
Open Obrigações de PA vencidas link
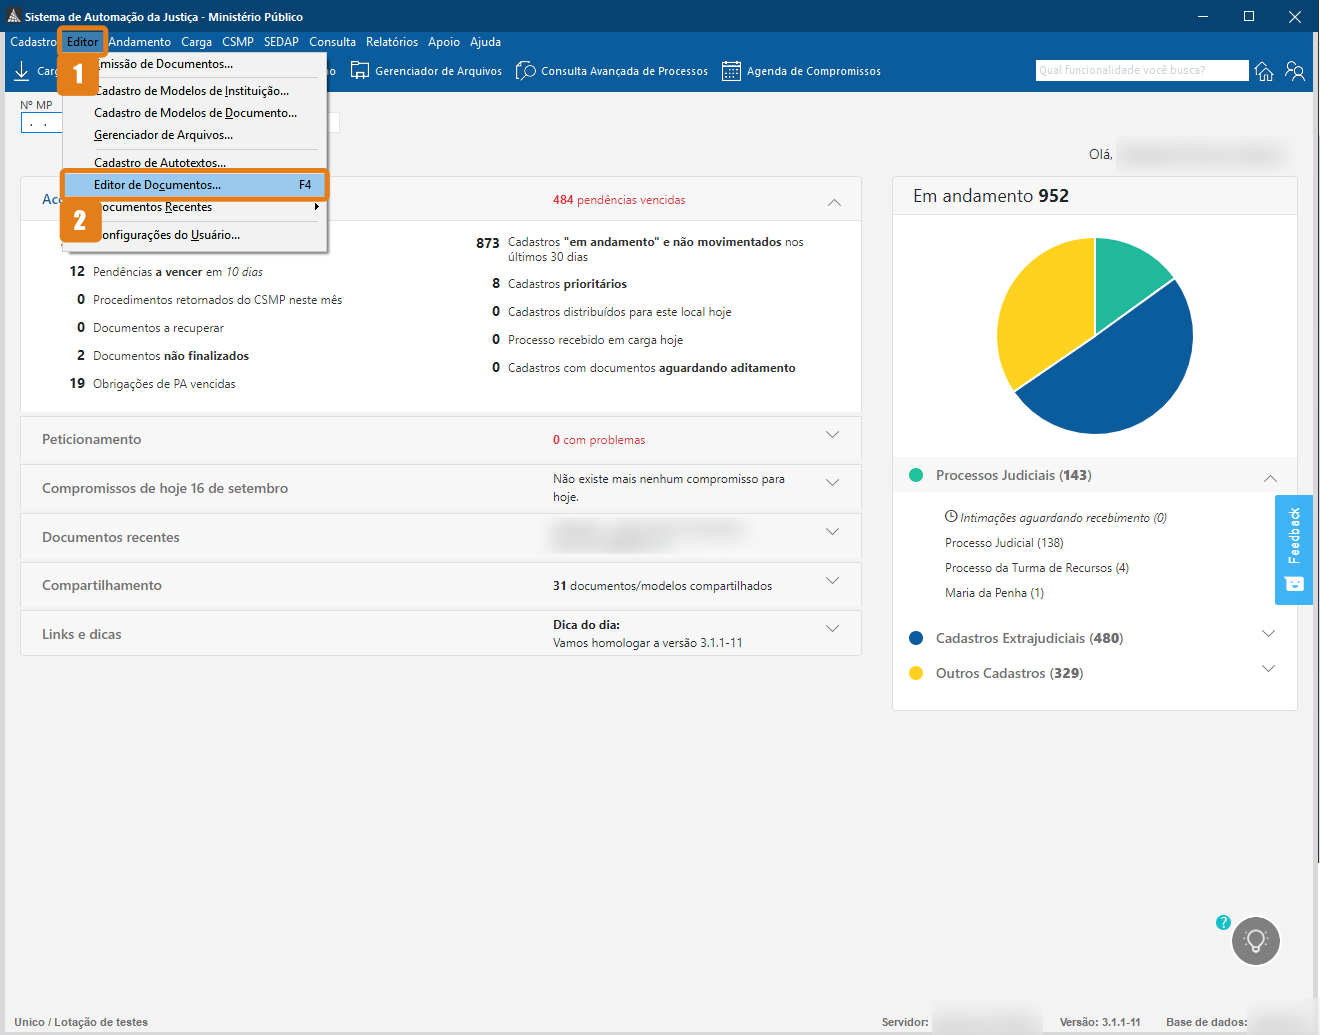pyautogui.click(x=164, y=384)
